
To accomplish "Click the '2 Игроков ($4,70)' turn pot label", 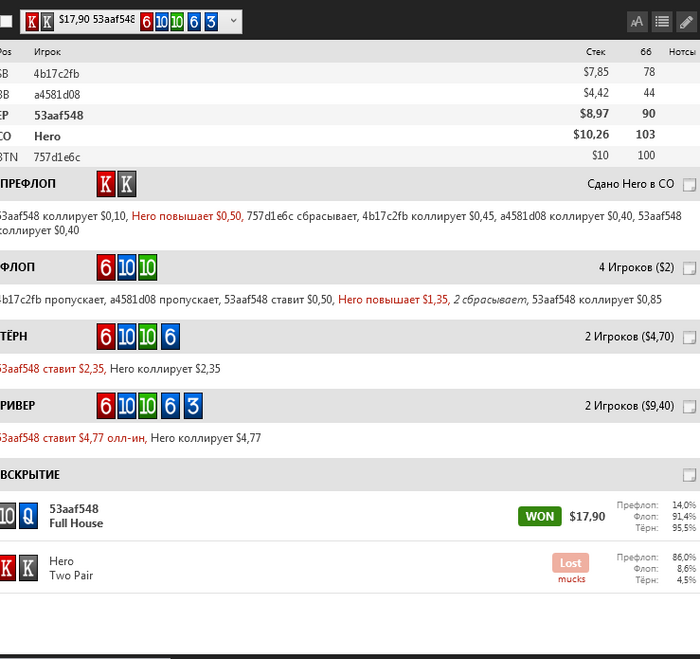I will tap(629, 337).
